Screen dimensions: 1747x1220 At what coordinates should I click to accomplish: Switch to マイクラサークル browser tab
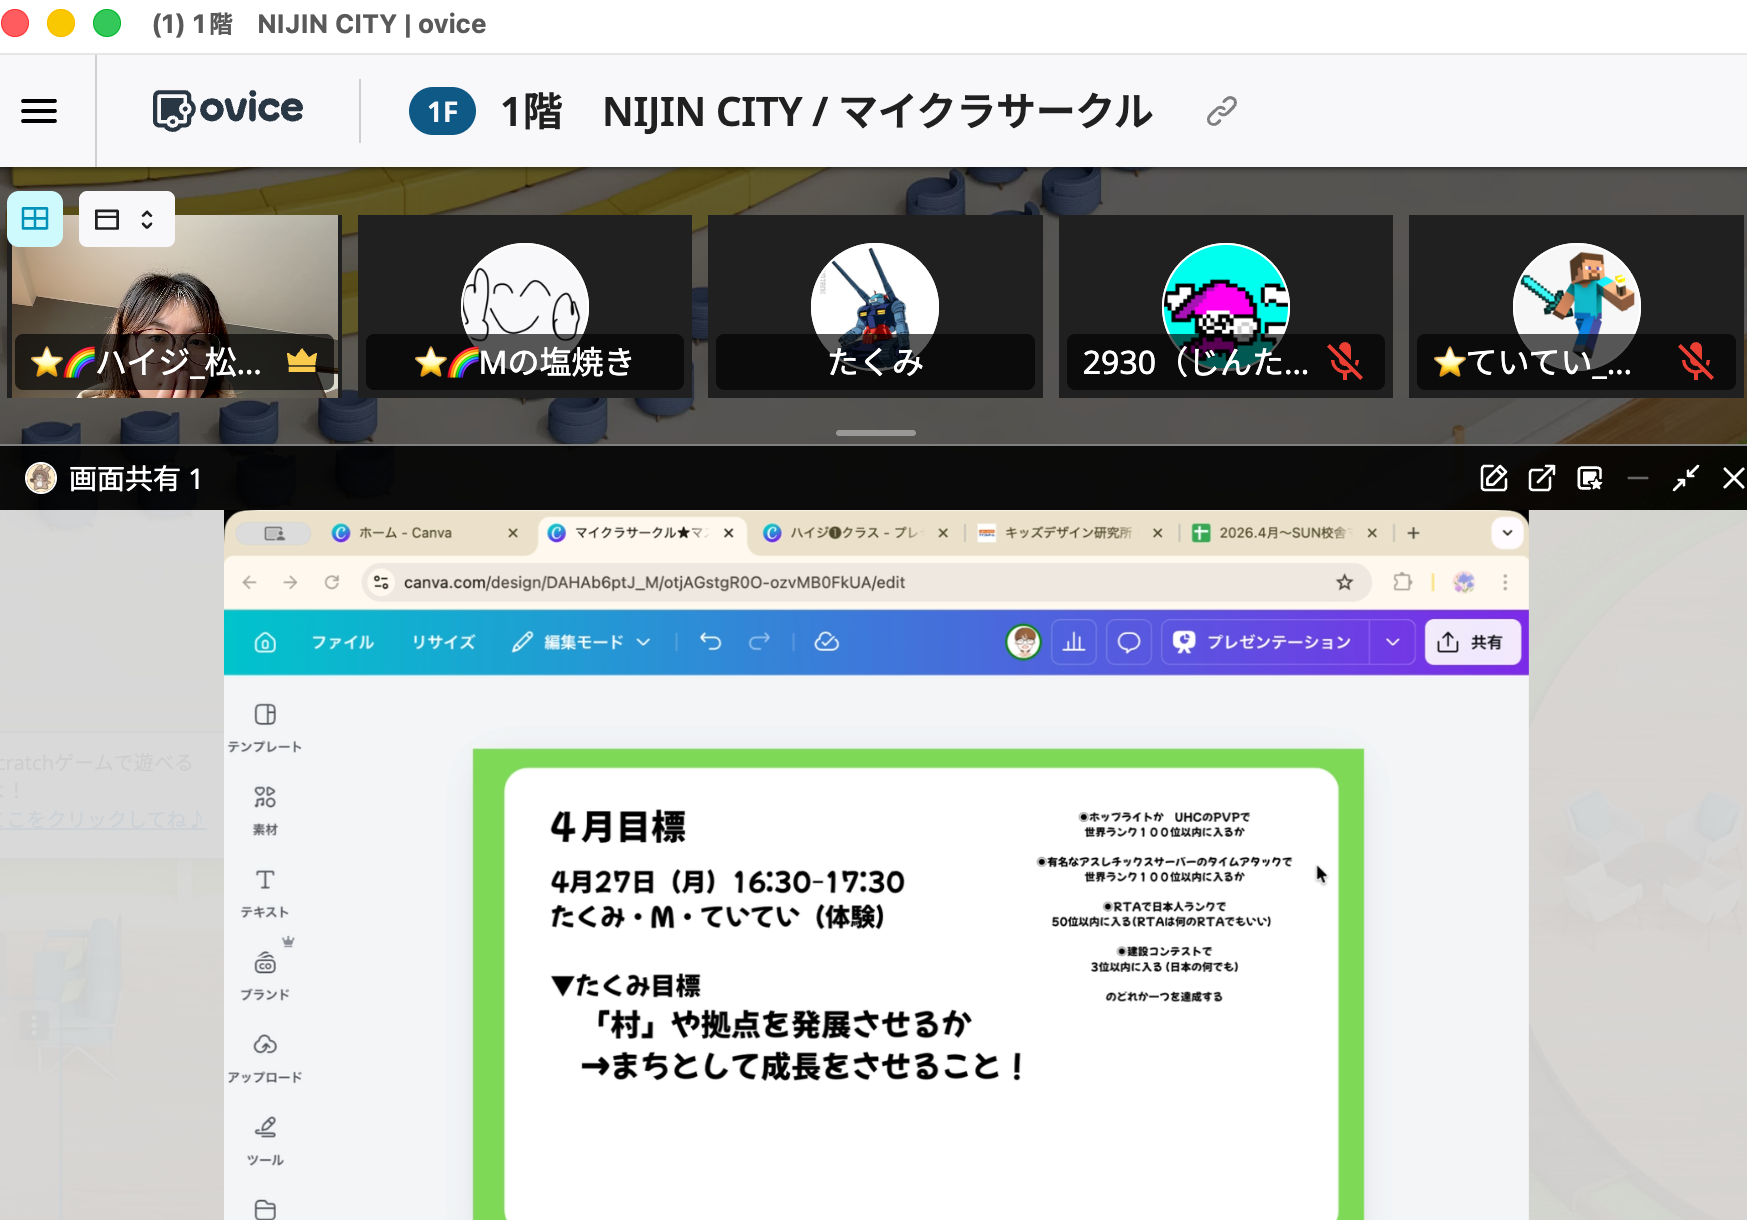tap(641, 533)
